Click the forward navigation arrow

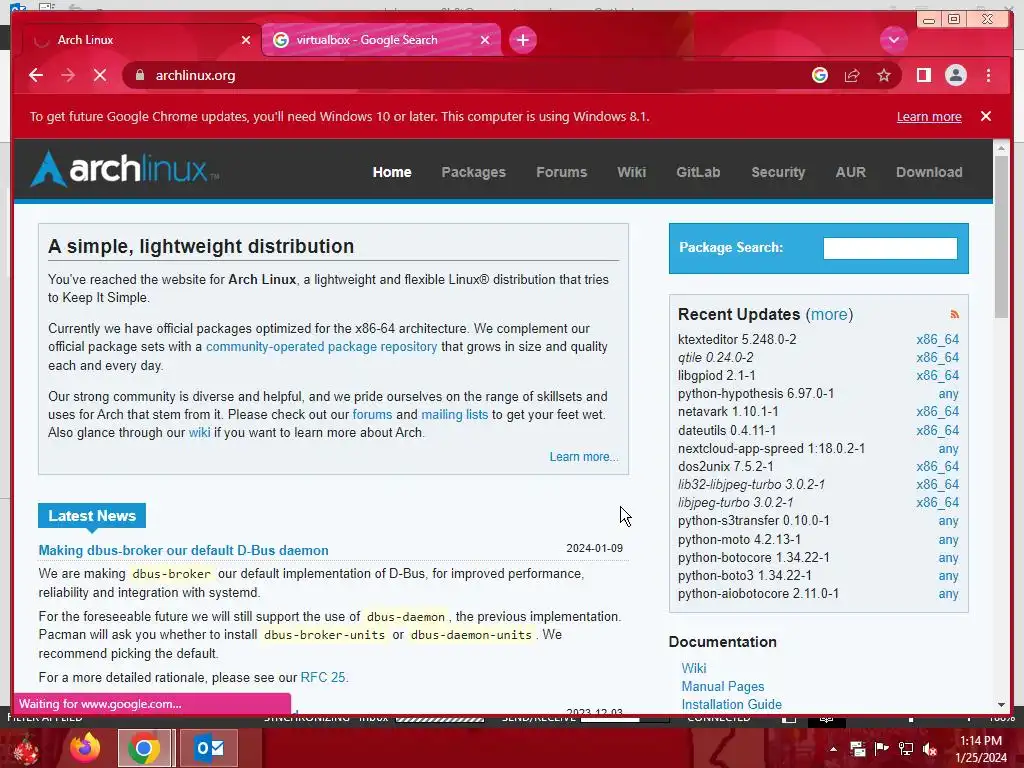coord(68,76)
